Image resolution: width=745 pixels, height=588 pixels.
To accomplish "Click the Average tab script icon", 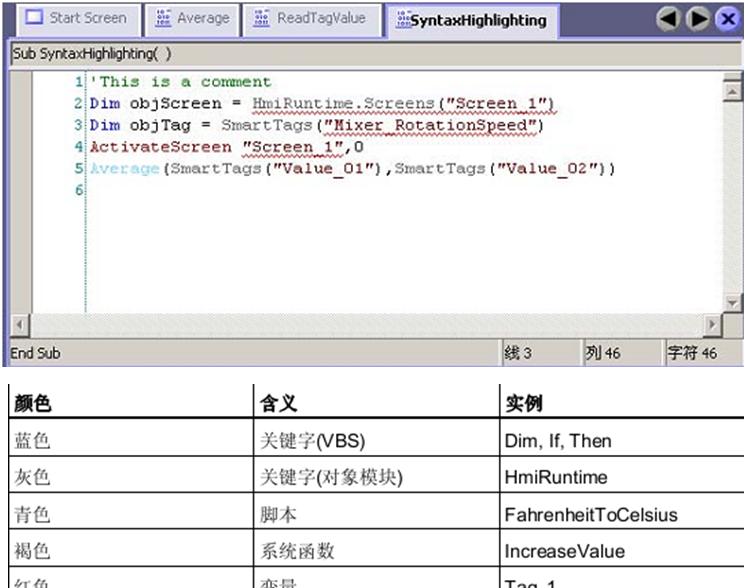I will tap(163, 18).
